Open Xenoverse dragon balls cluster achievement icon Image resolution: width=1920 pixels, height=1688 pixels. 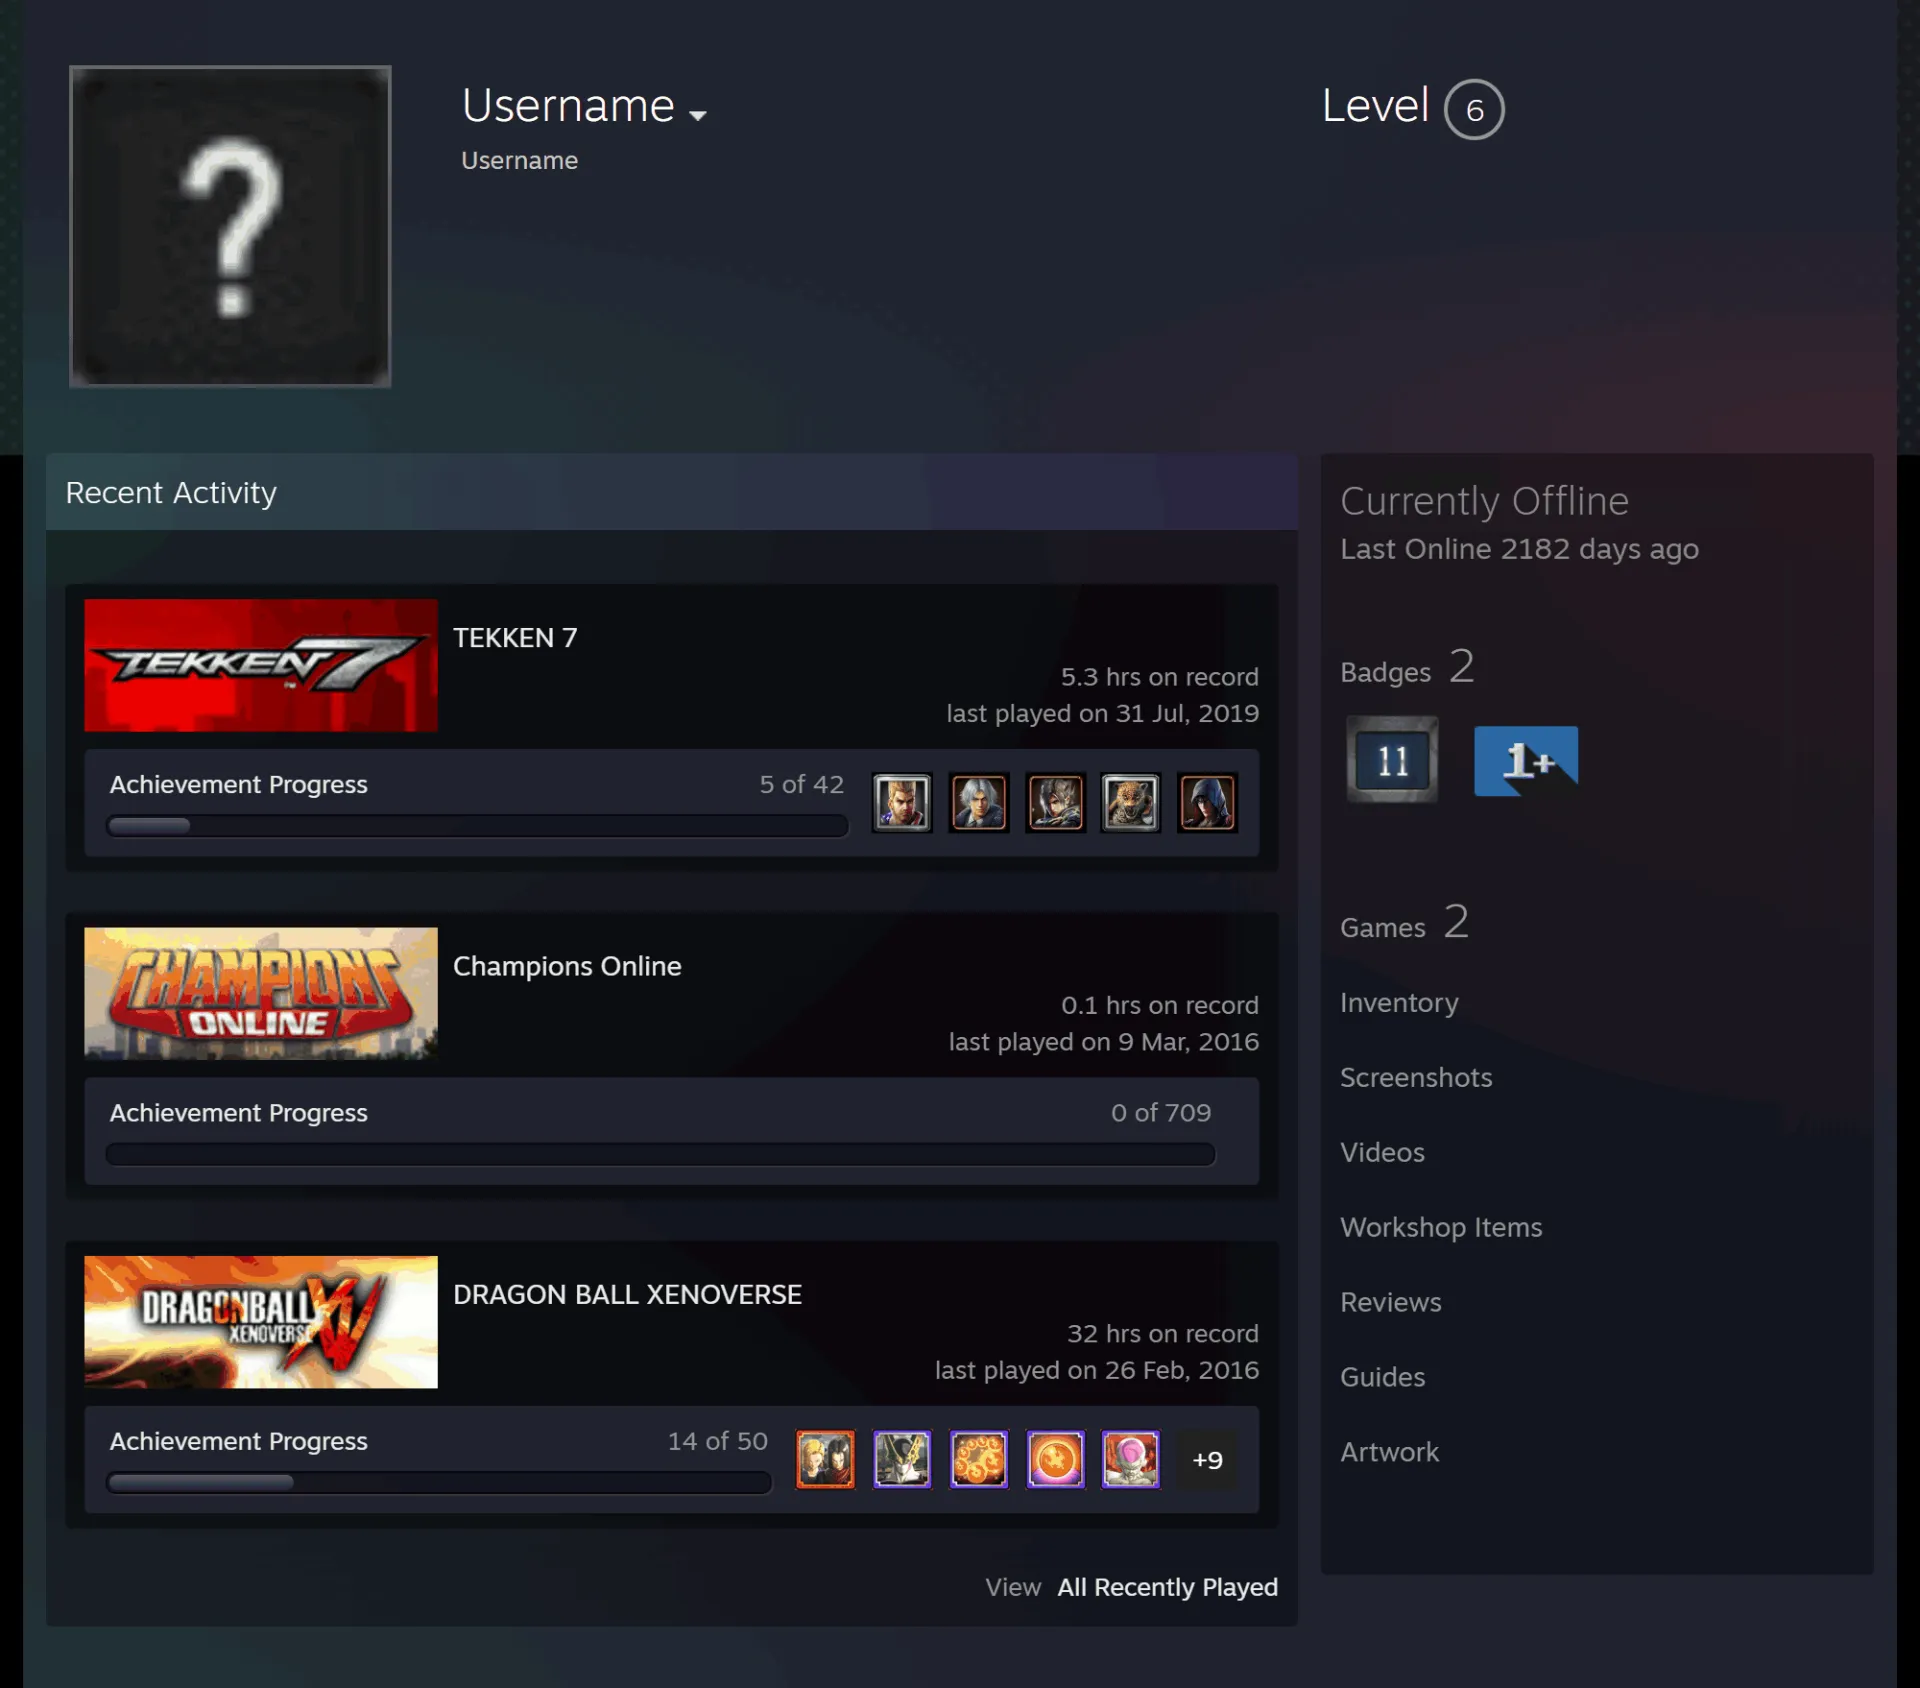pyautogui.click(x=978, y=1459)
